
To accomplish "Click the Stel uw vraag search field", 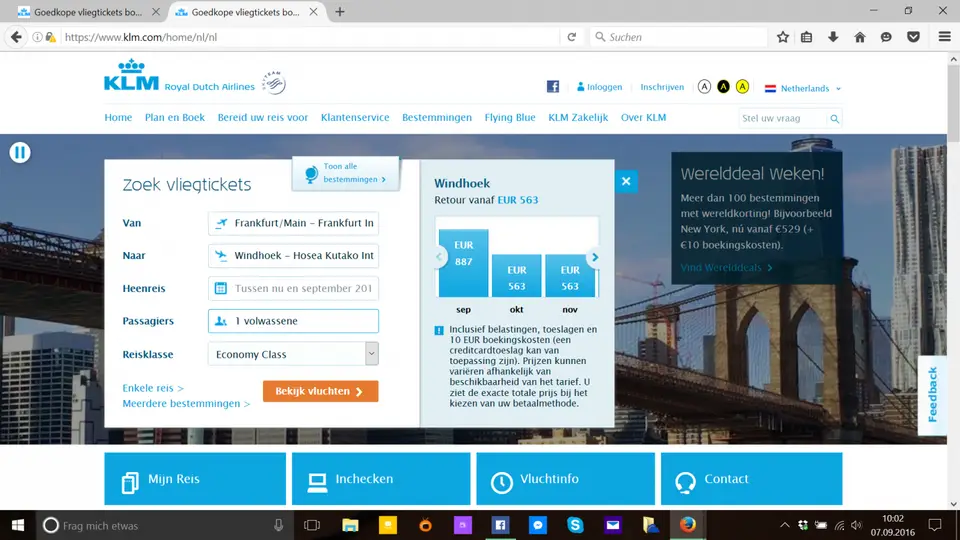I will click(x=782, y=118).
